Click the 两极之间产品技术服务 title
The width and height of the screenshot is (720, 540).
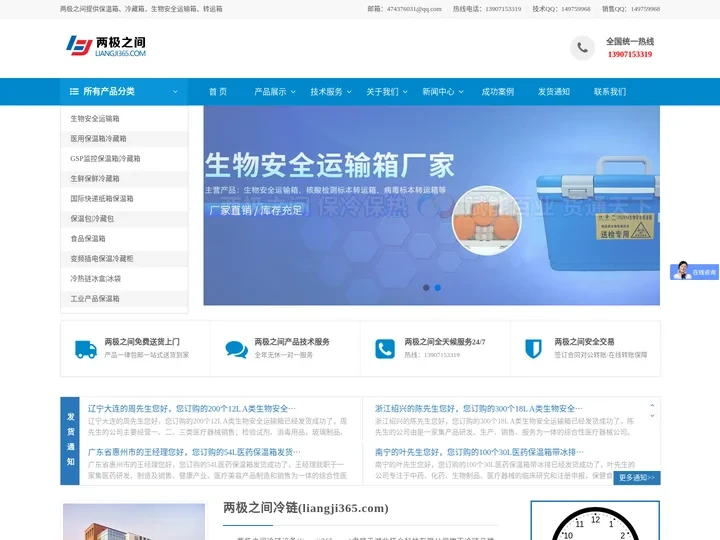click(x=292, y=342)
